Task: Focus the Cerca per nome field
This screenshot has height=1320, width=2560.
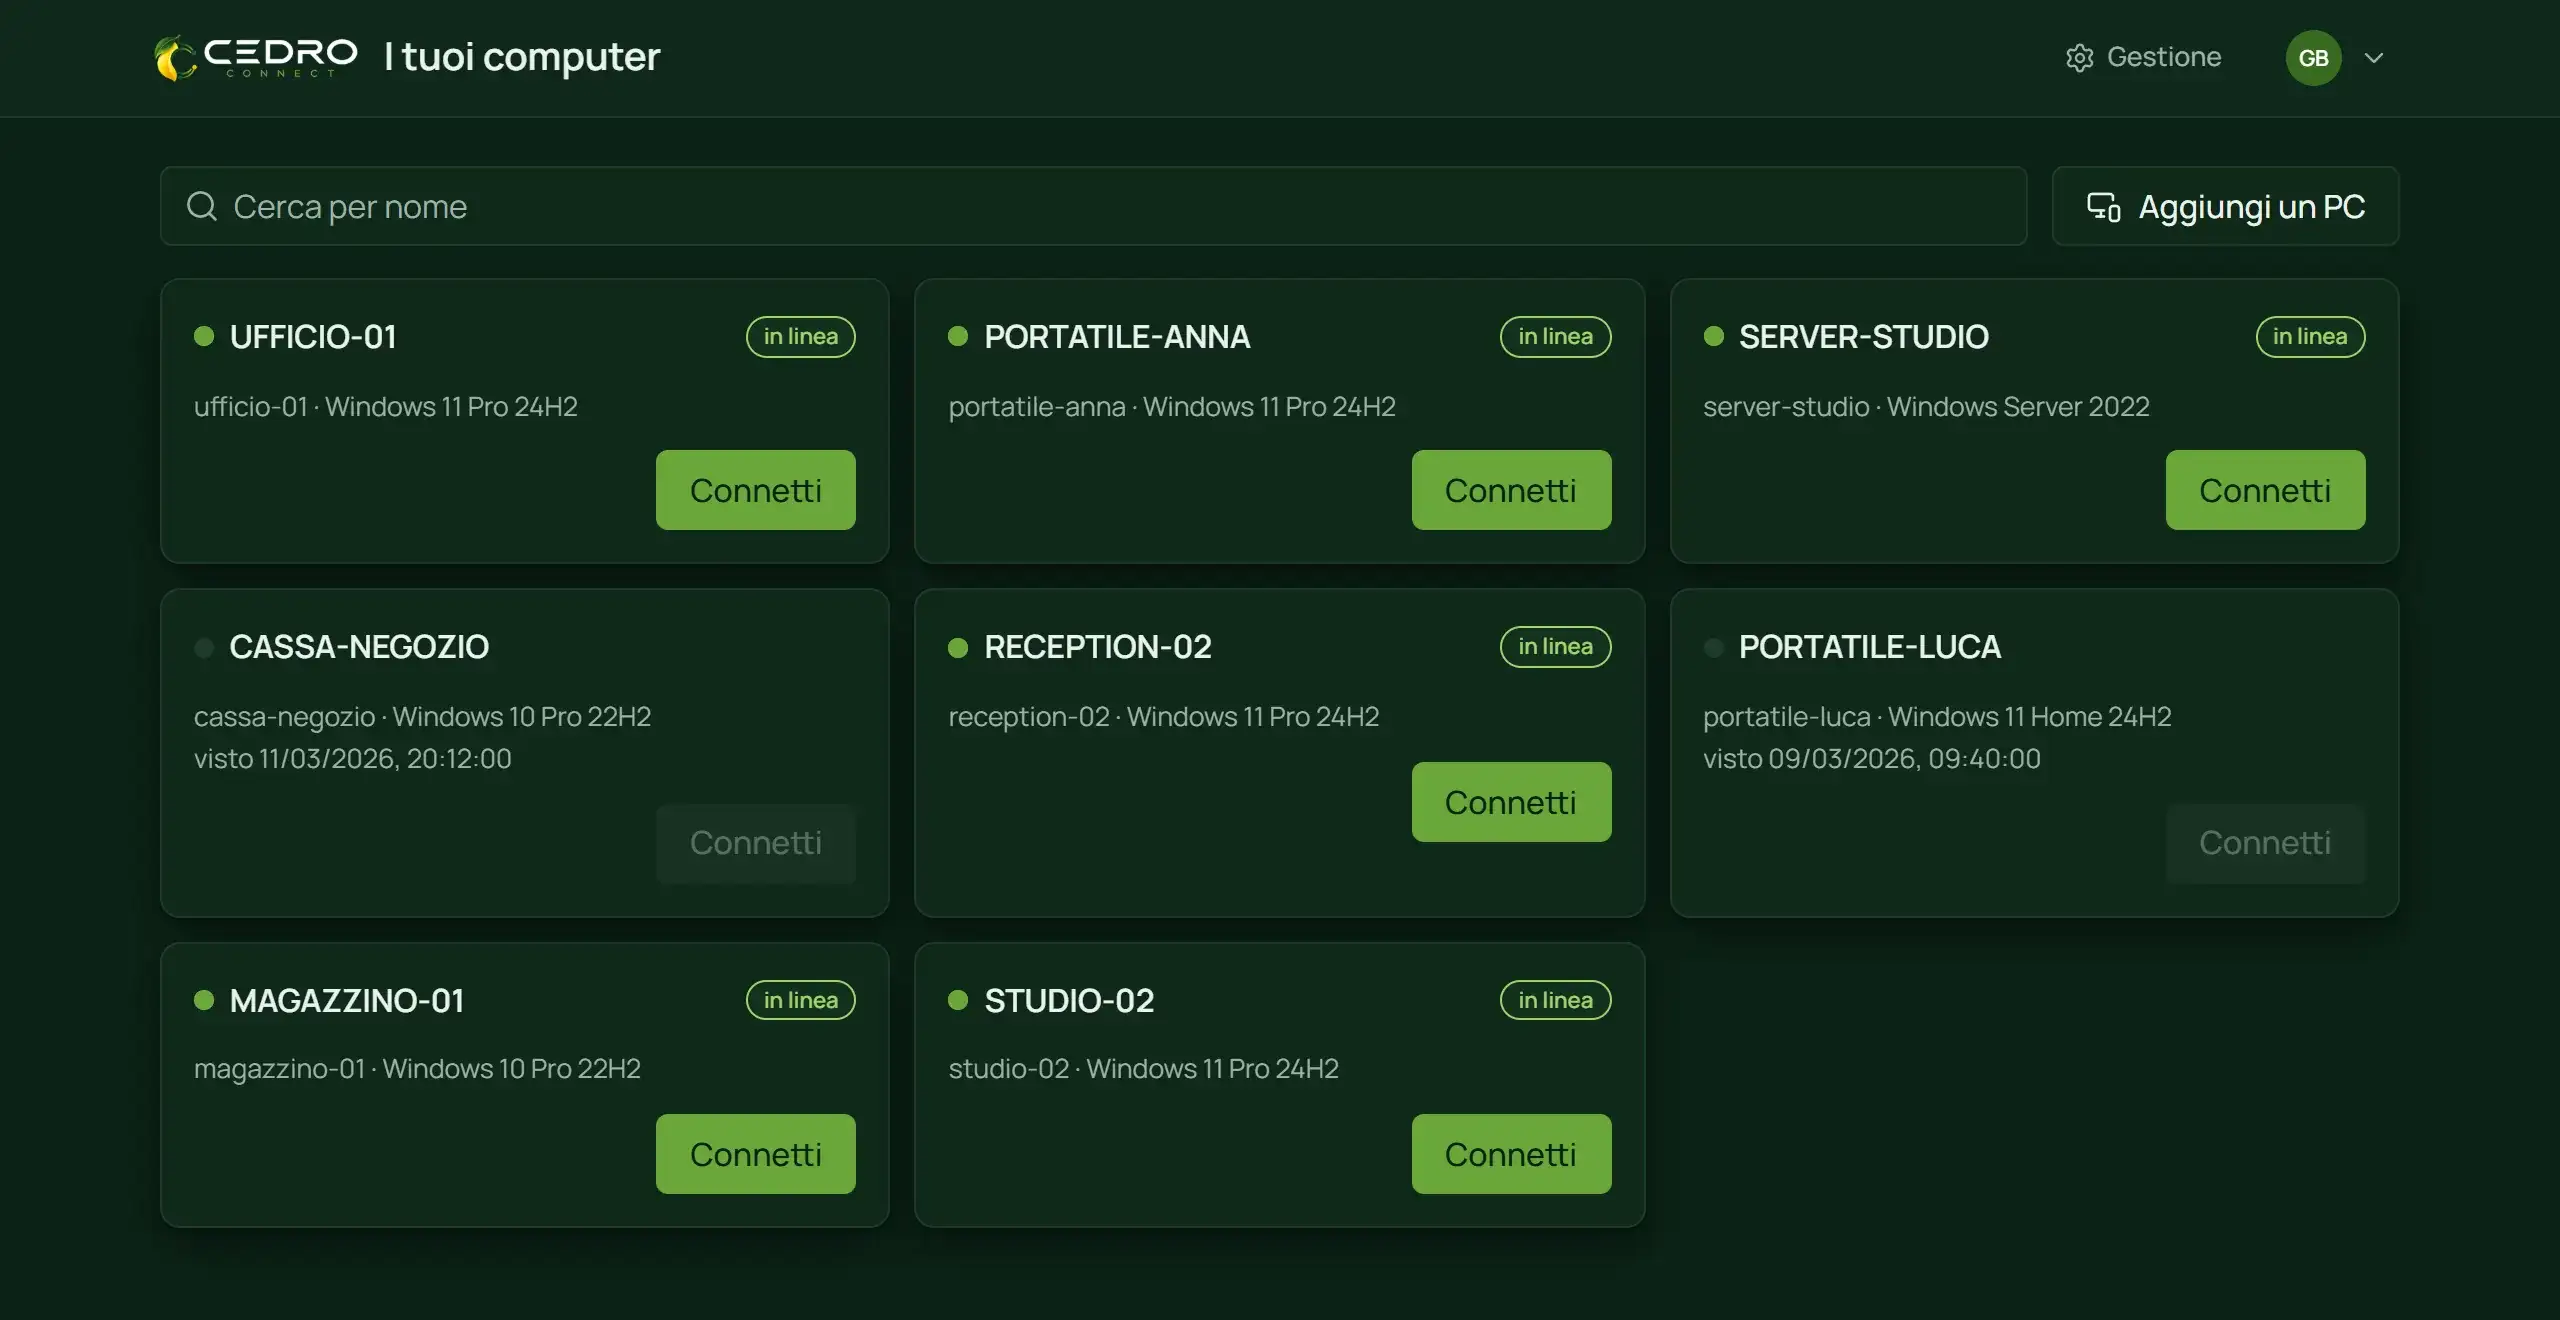Action: click(x=1093, y=206)
